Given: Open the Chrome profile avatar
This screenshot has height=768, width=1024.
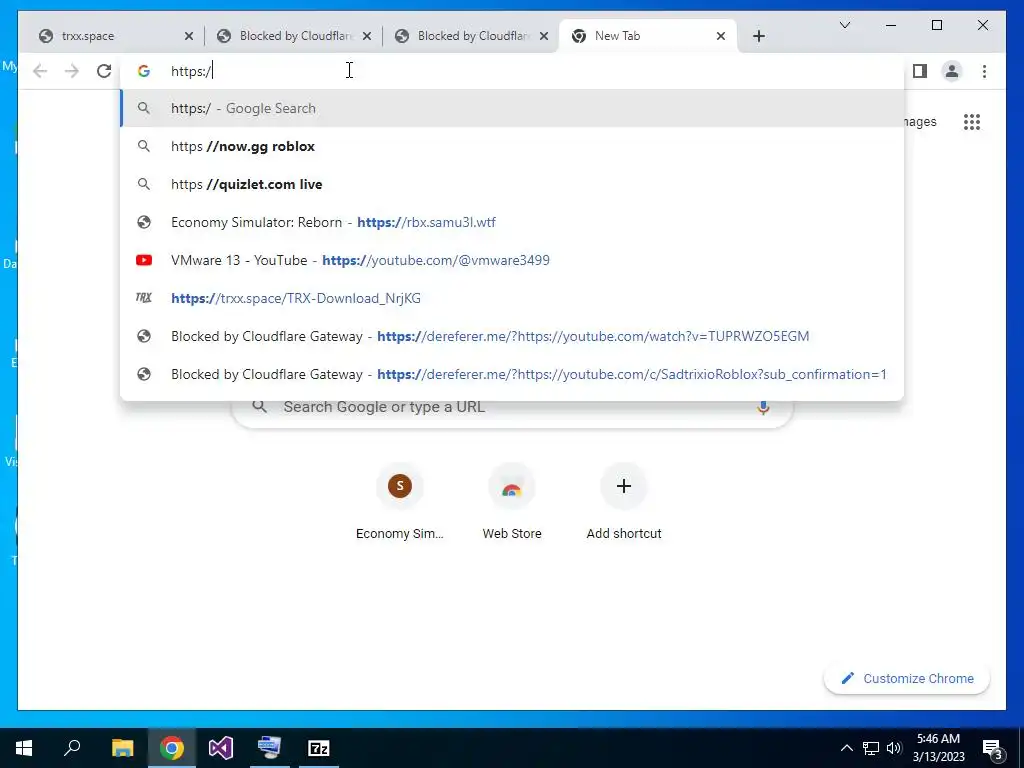Looking at the screenshot, I should 952,71.
